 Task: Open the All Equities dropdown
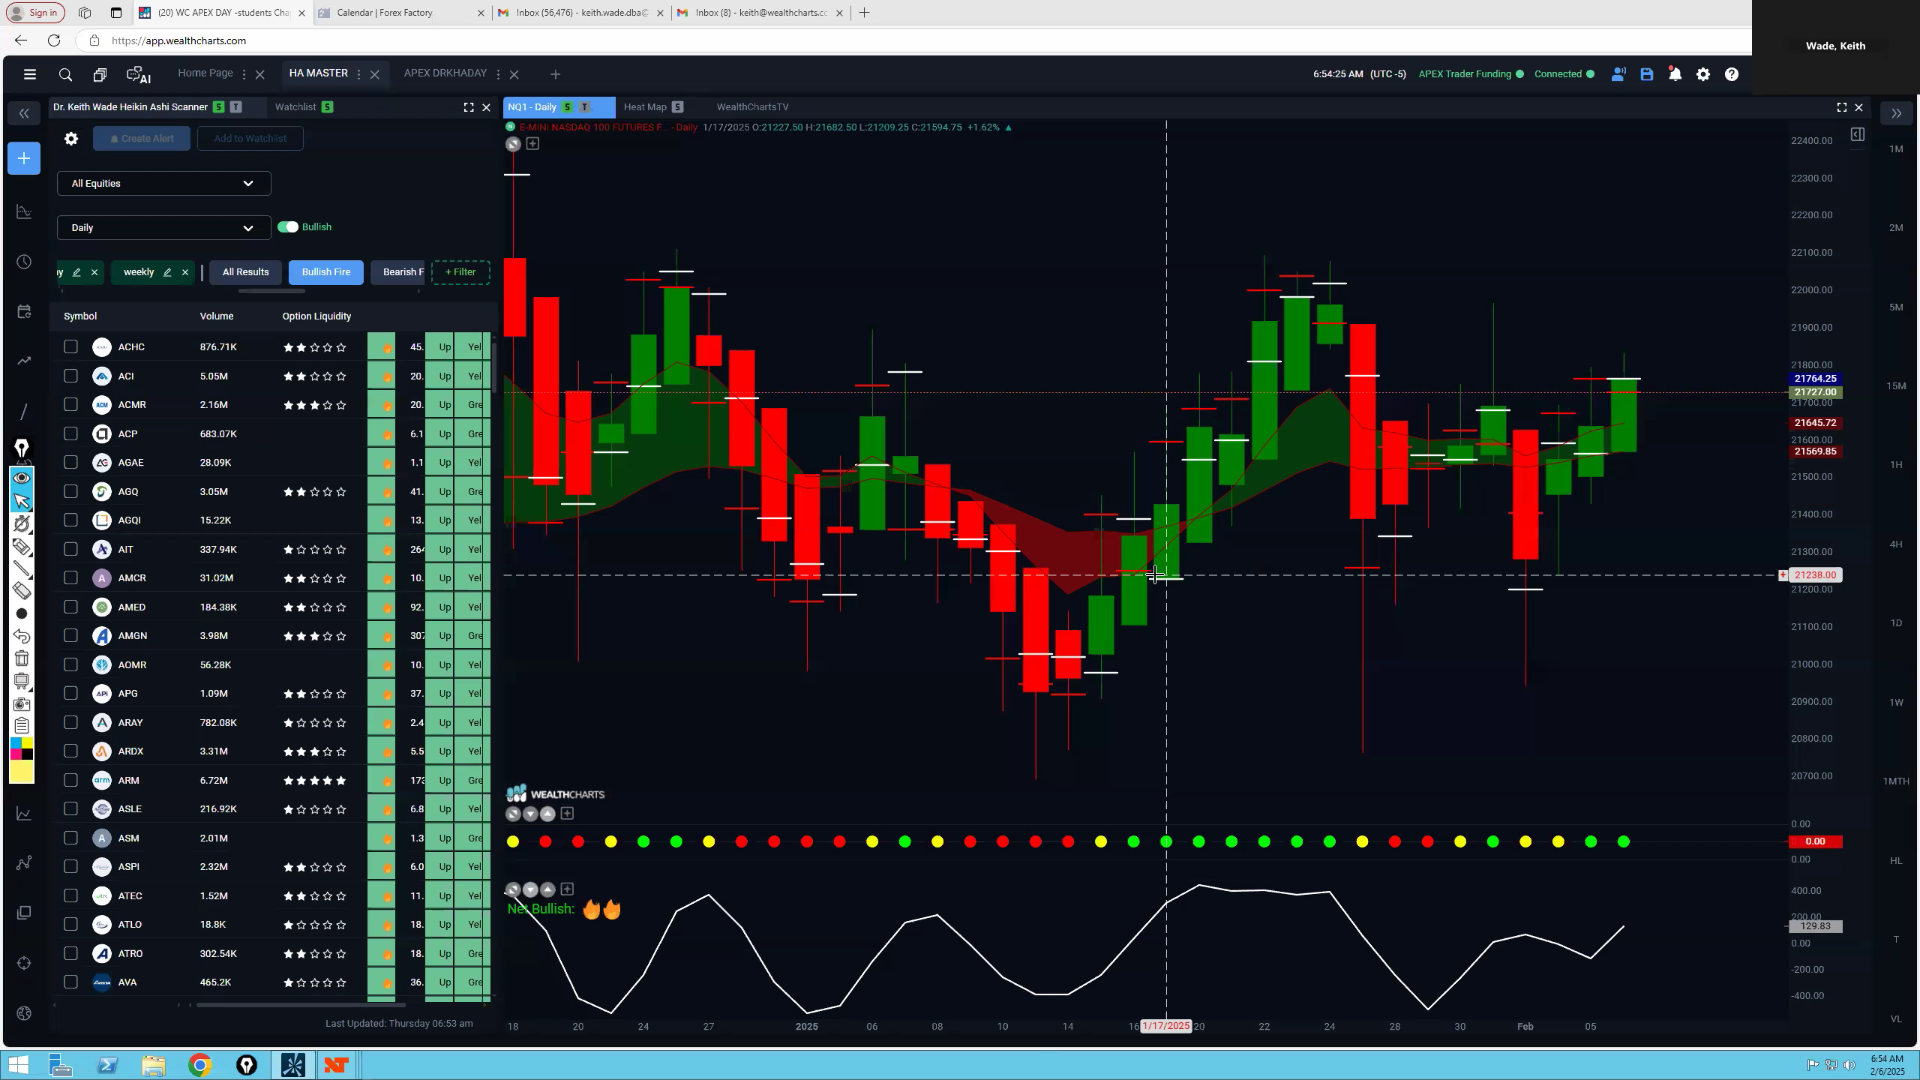point(164,184)
